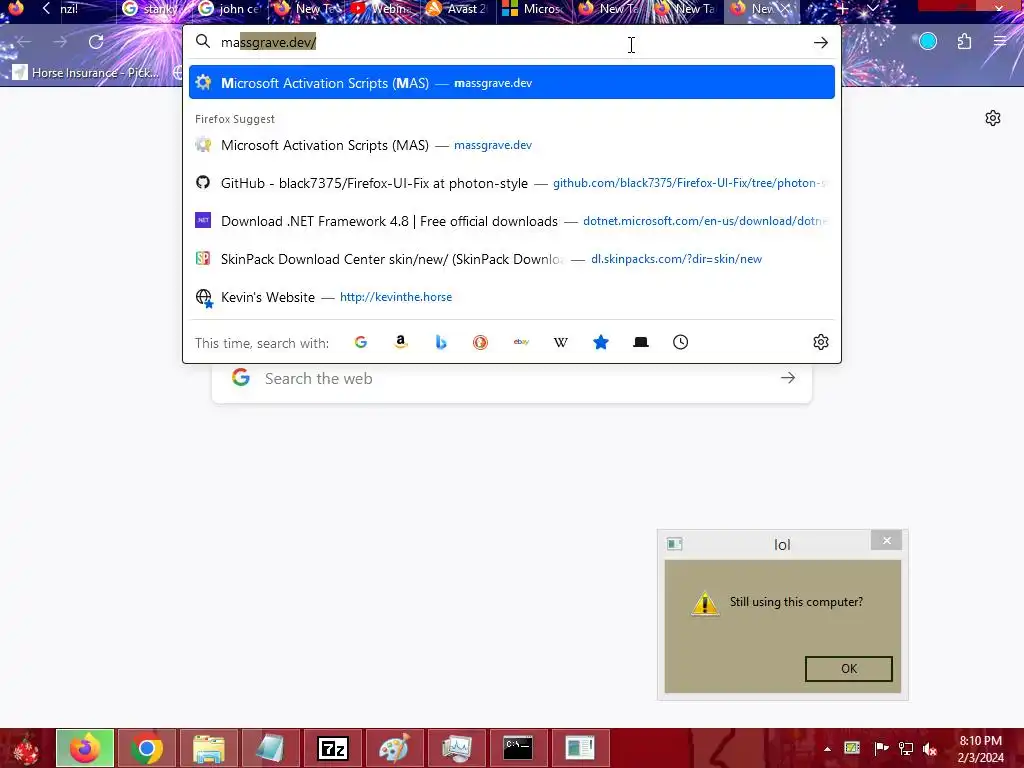
Task: Switch to the Avast tab
Action: 456,9
